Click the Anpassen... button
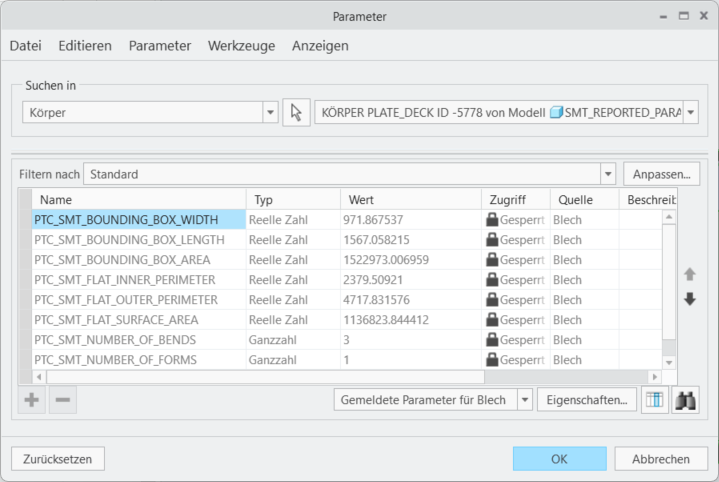 661,174
